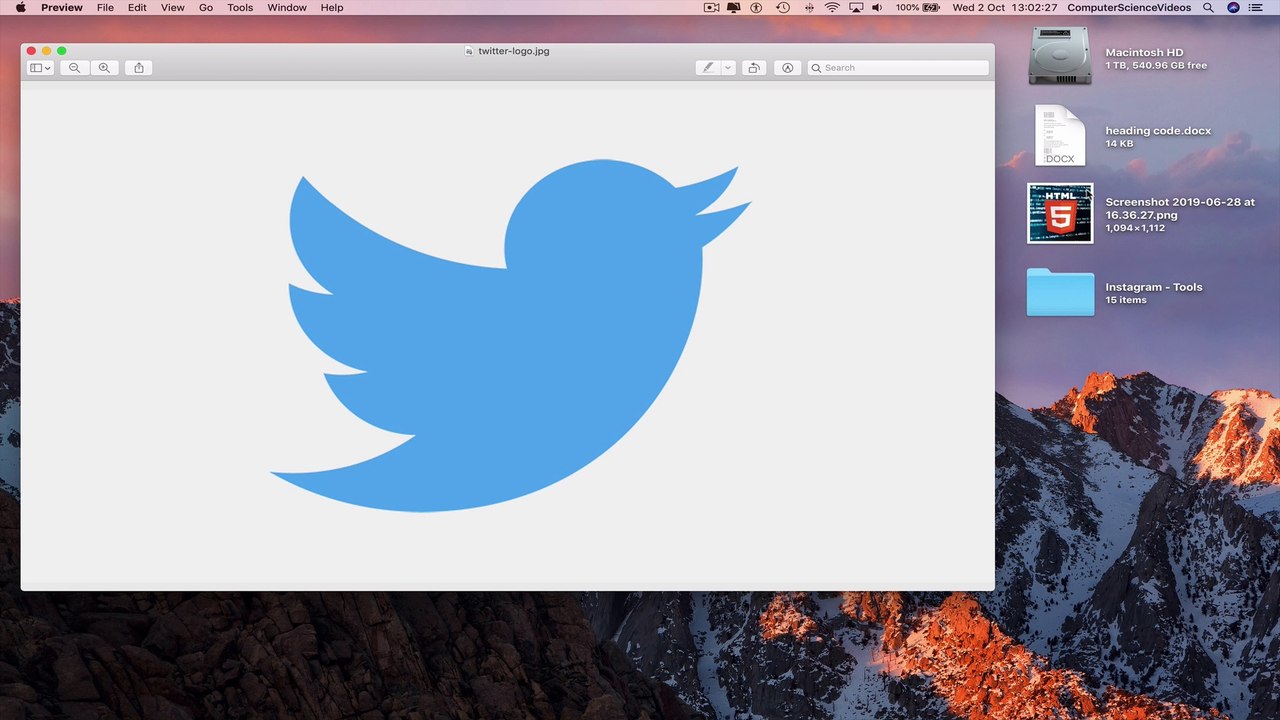Open the AirPlay display menu
The width and height of the screenshot is (1280, 720).
pyautogui.click(x=856, y=7)
